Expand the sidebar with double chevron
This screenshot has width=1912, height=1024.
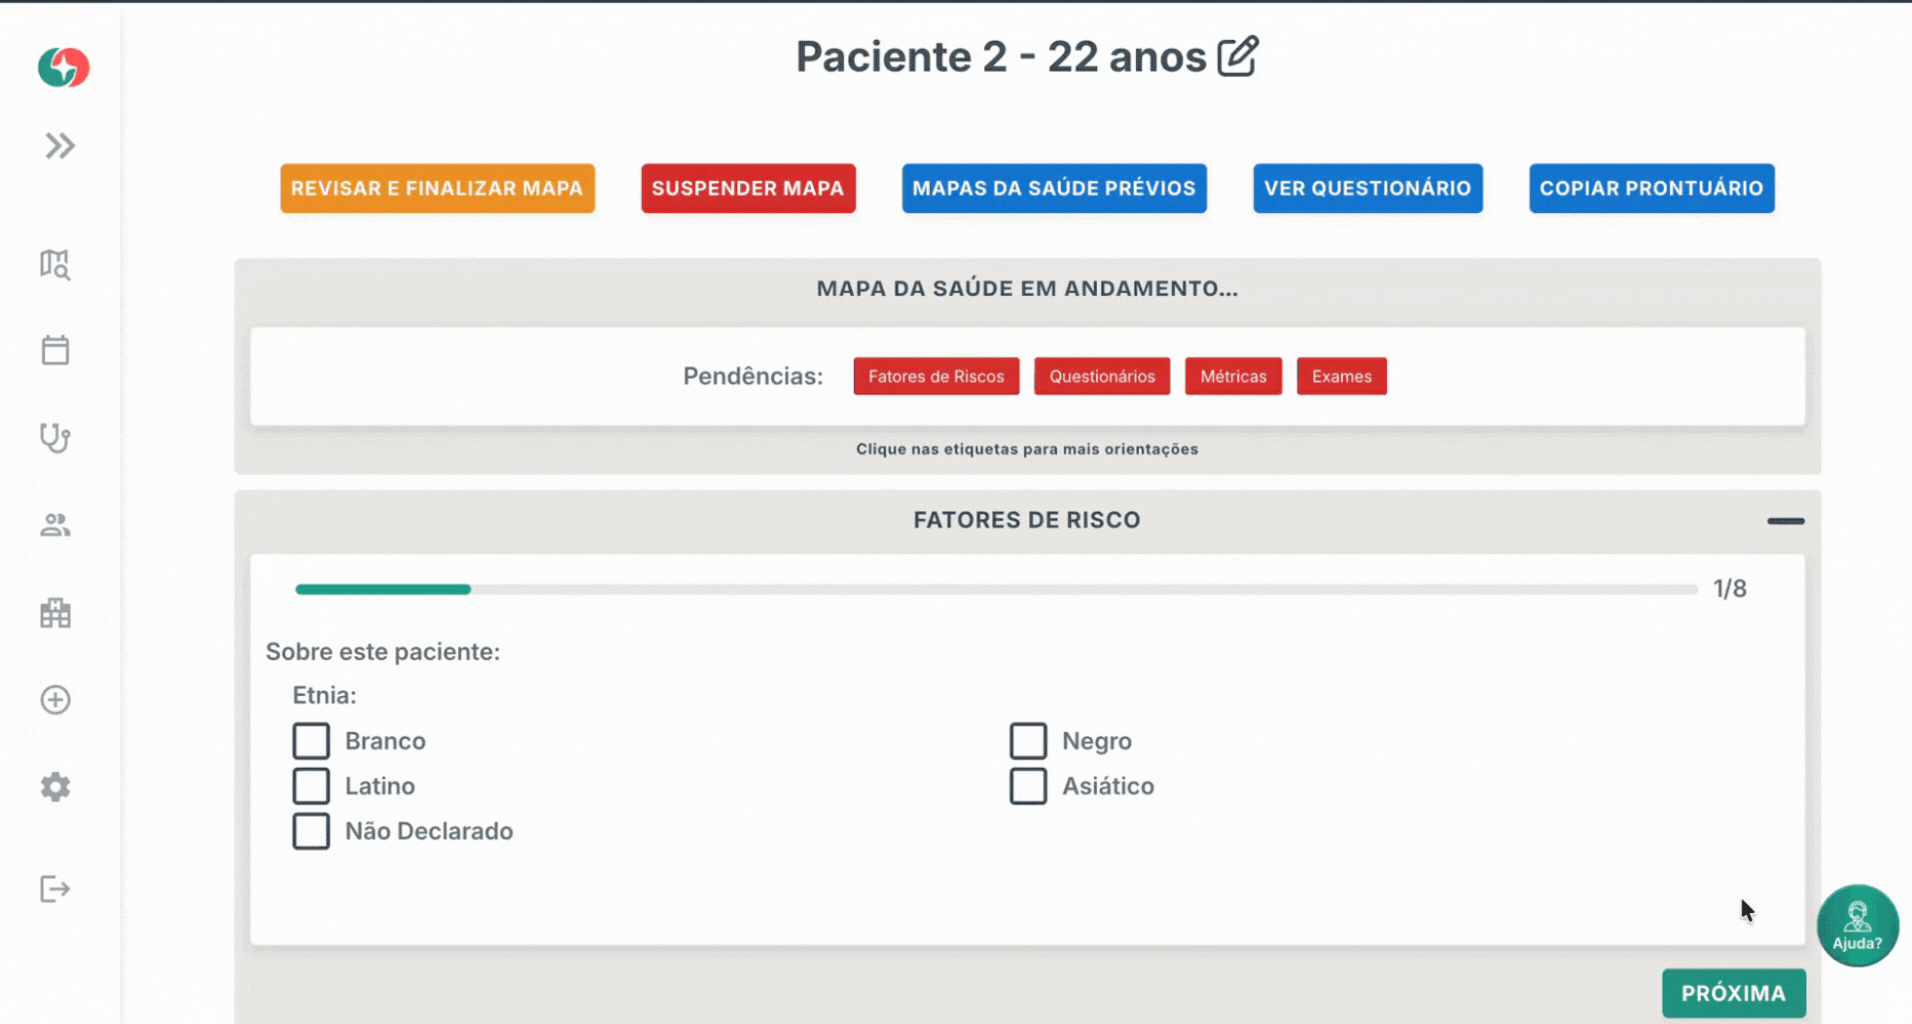60,146
